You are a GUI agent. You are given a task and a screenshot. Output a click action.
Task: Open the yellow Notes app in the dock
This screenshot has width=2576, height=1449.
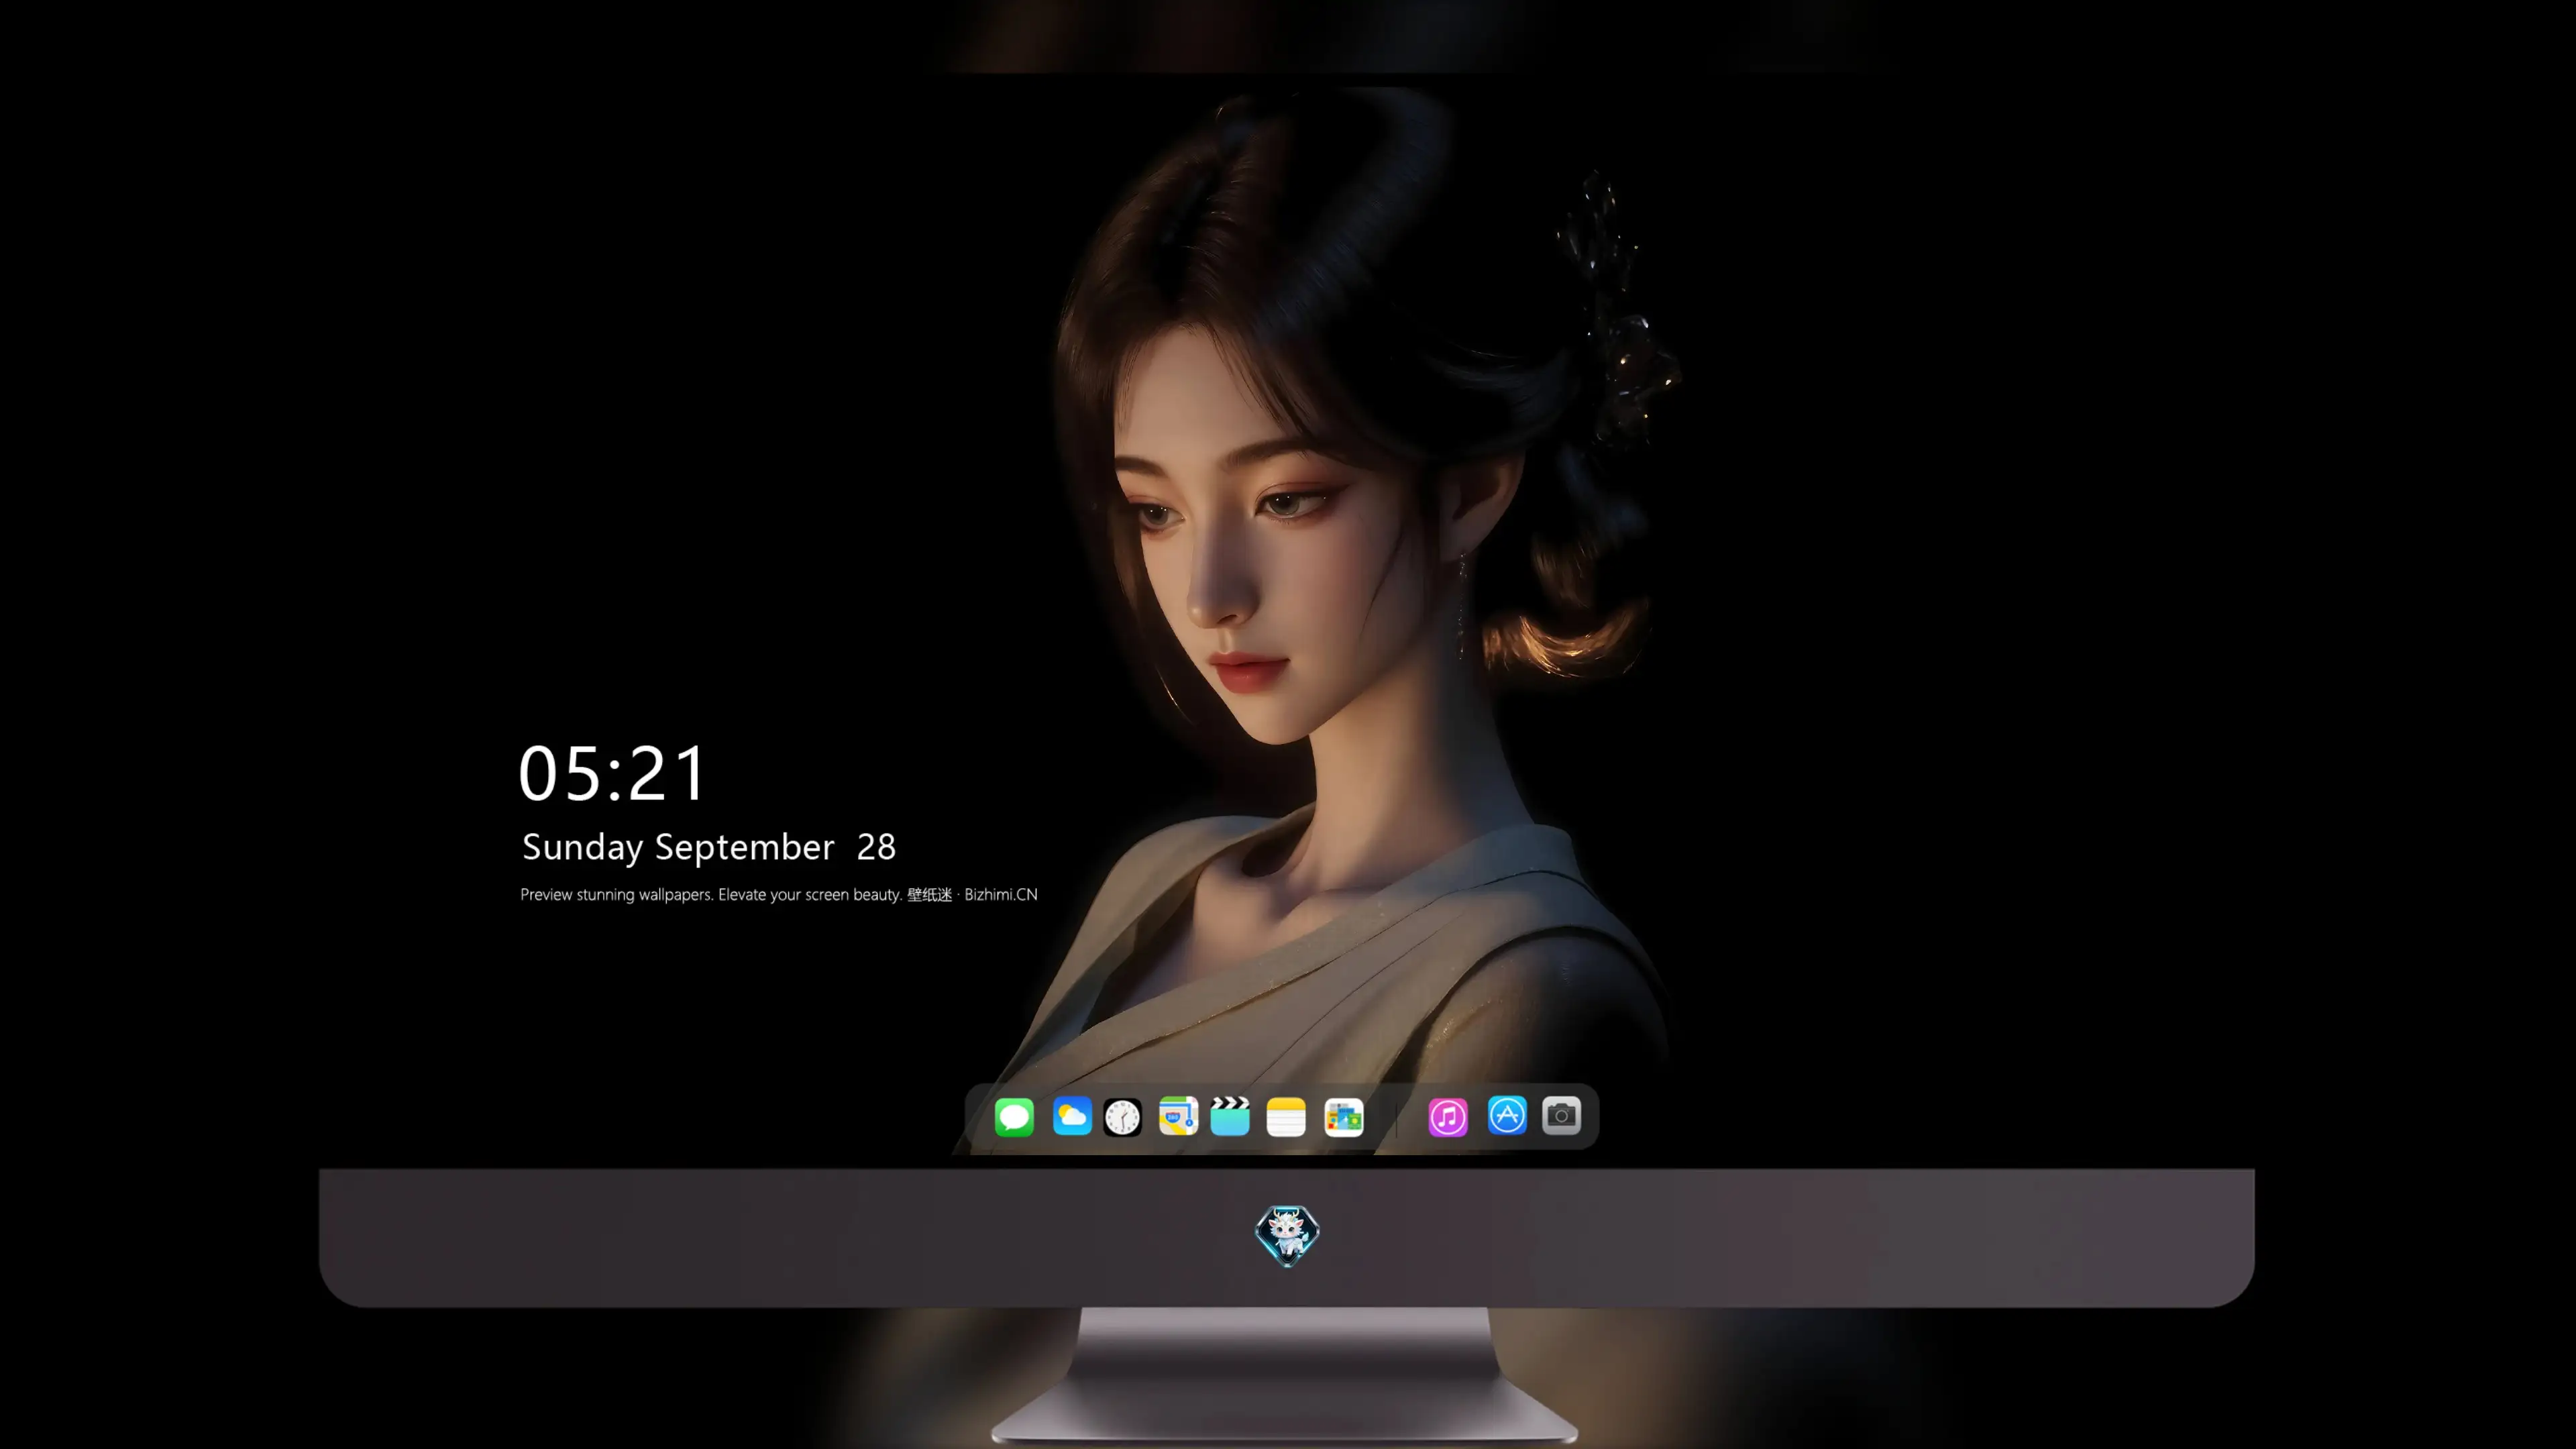tap(1286, 1116)
